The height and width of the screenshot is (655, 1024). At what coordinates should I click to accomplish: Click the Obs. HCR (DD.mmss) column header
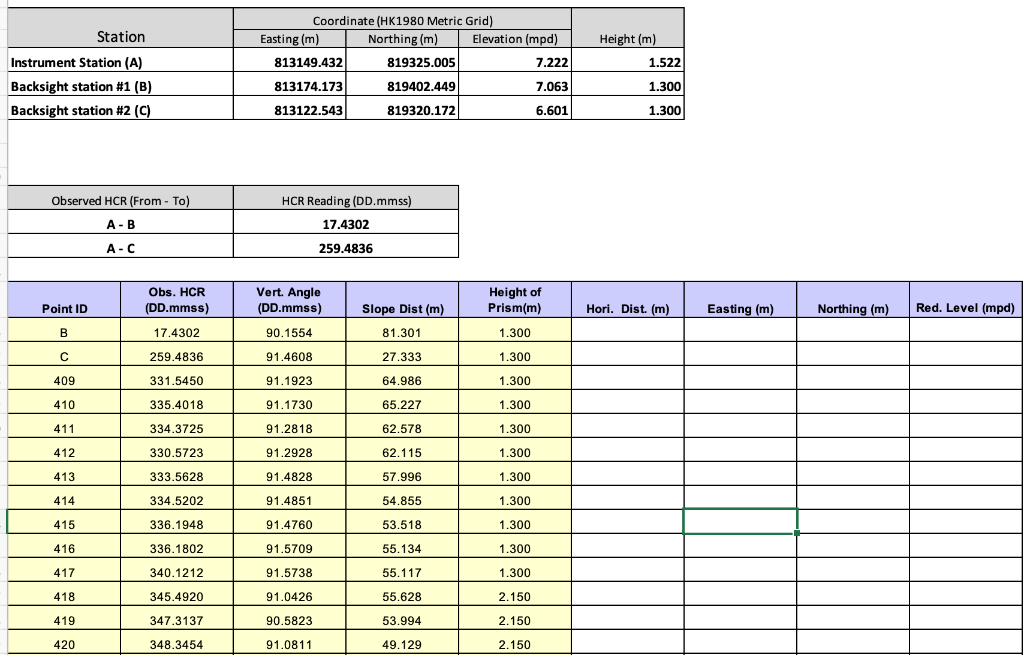click(x=176, y=300)
